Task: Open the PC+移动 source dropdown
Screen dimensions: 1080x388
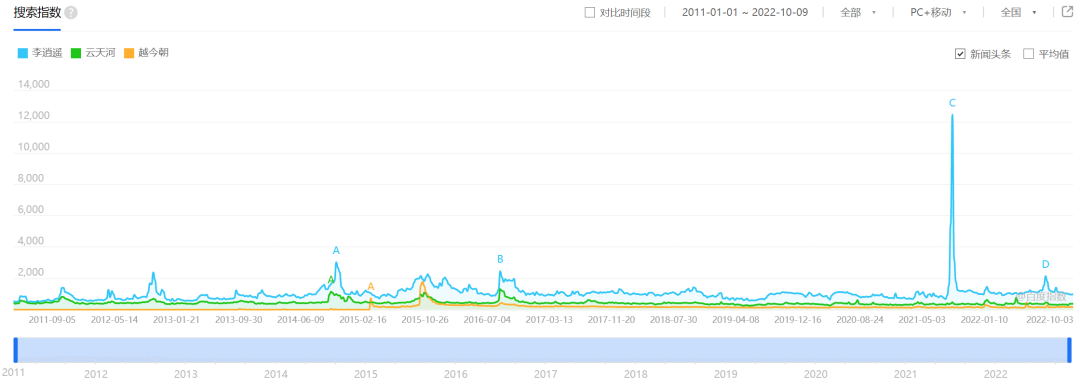Action: (938, 12)
